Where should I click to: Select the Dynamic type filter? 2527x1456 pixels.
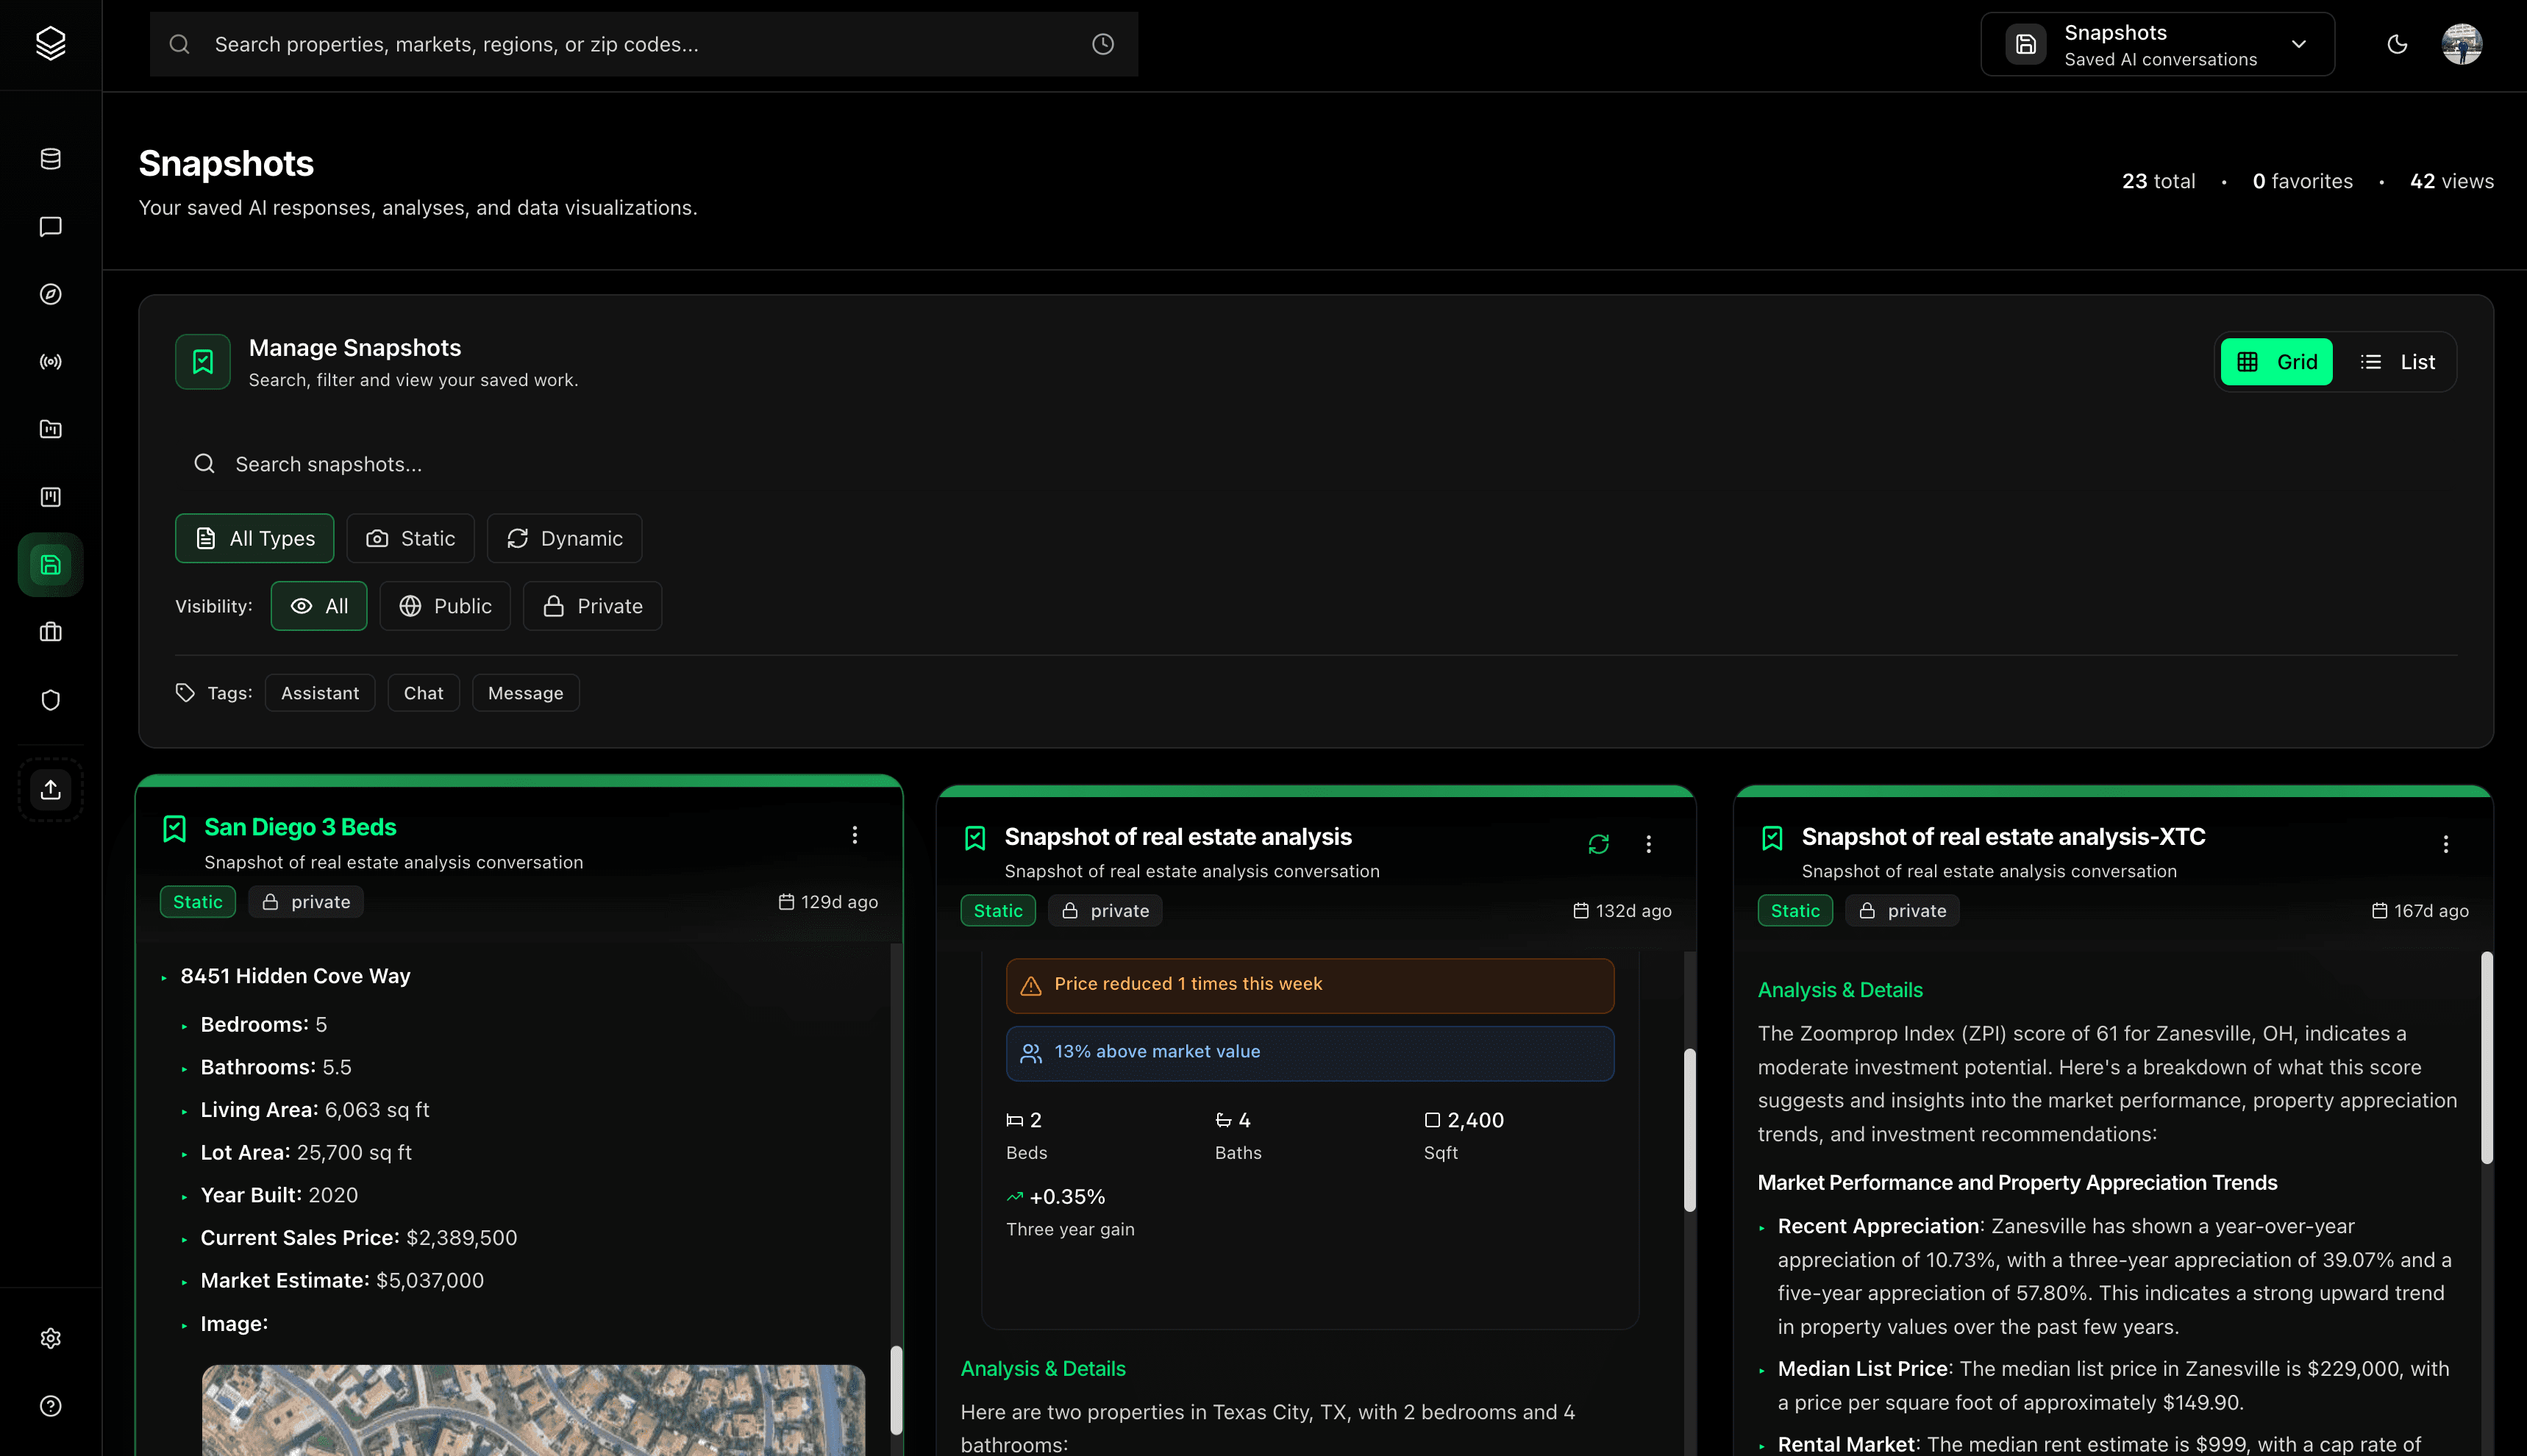point(564,539)
